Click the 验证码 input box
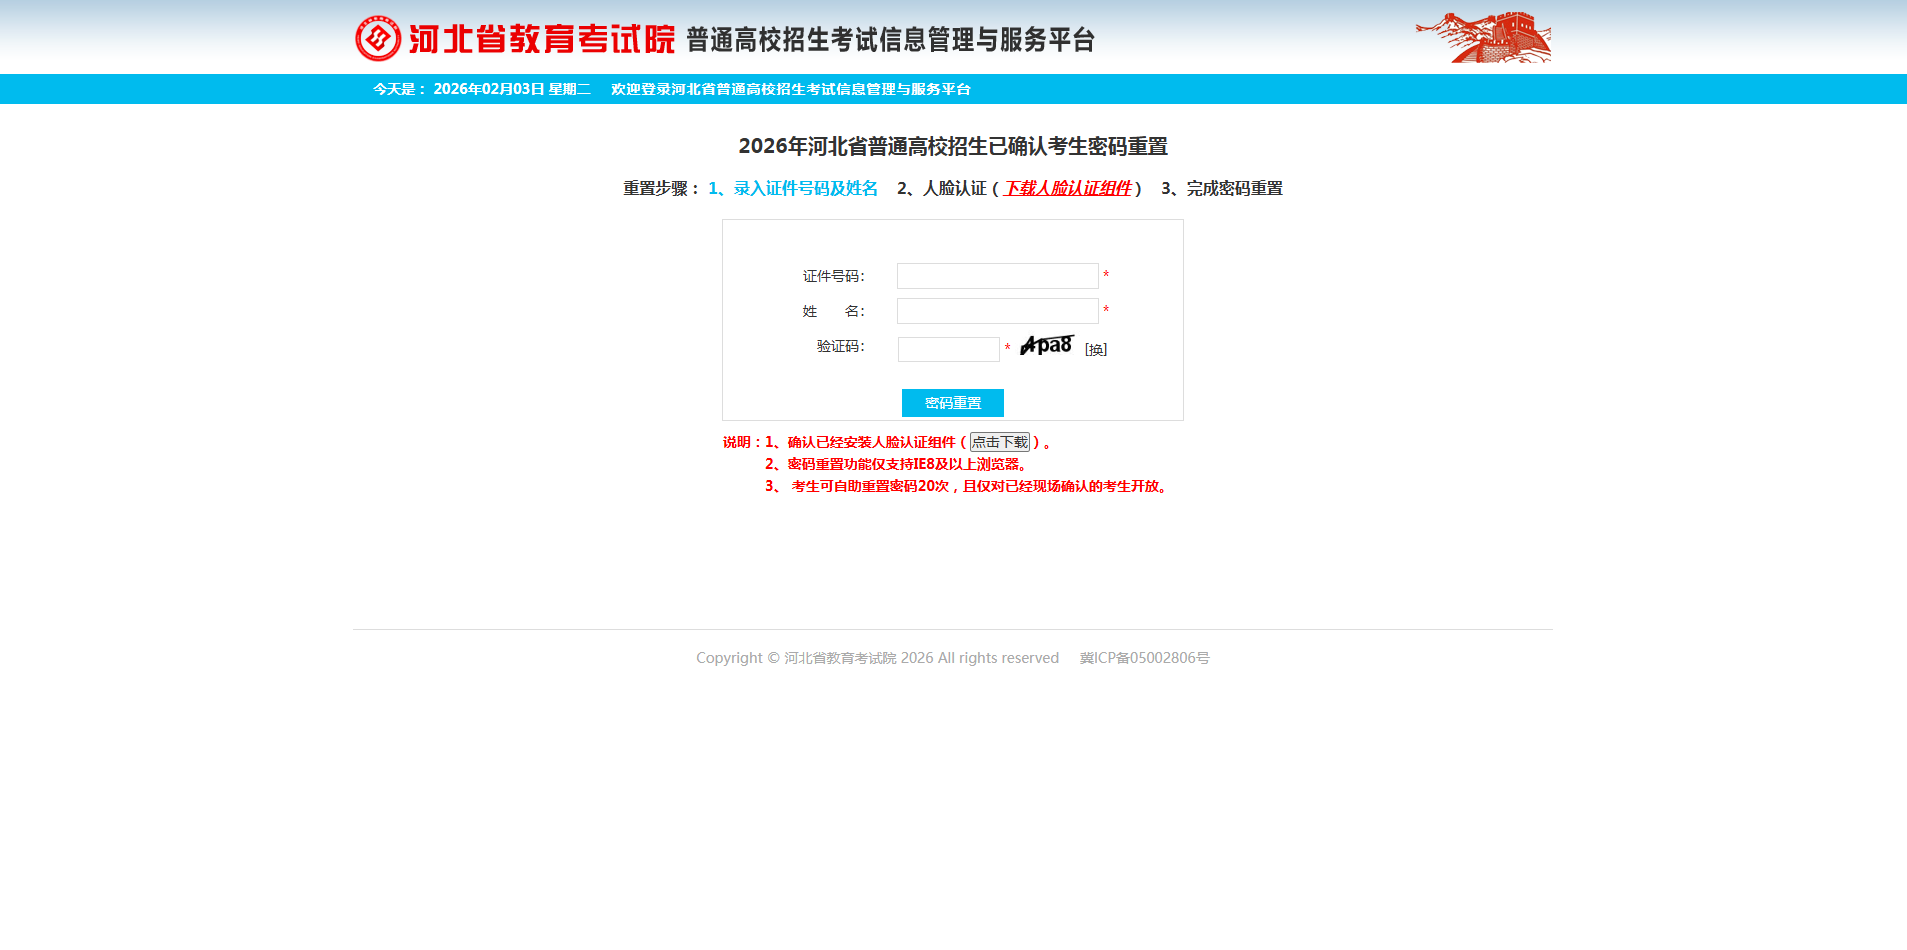 coord(948,349)
